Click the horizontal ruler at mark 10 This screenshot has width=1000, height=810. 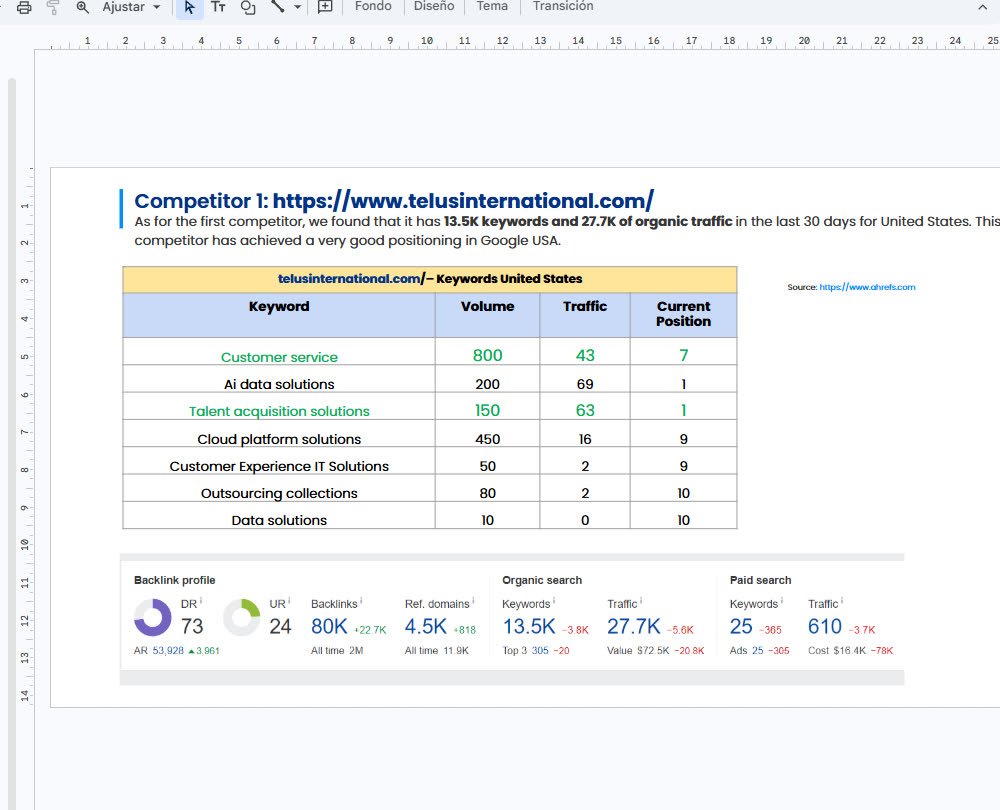tap(427, 41)
